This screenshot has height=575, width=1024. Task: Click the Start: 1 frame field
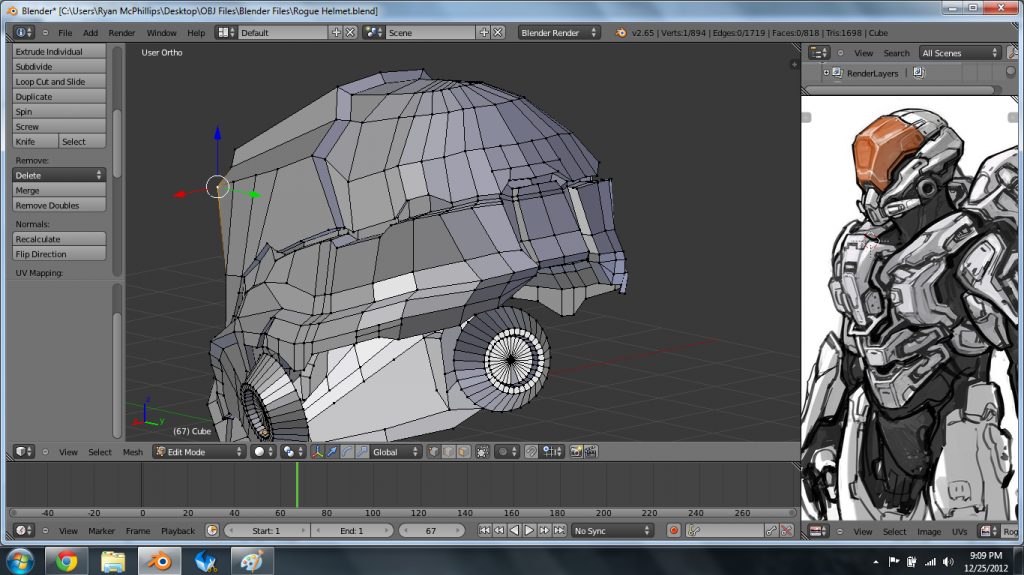tap(266, 531)
